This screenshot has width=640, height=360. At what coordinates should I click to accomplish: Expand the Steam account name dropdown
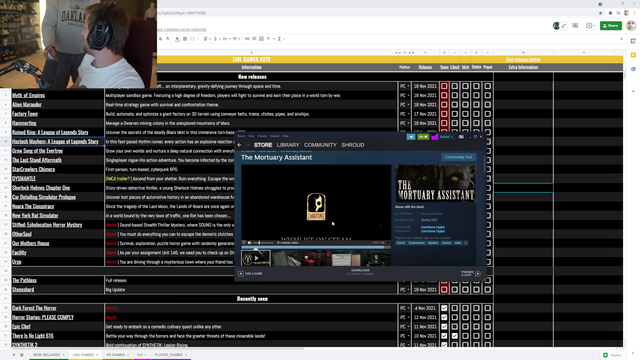447,137
